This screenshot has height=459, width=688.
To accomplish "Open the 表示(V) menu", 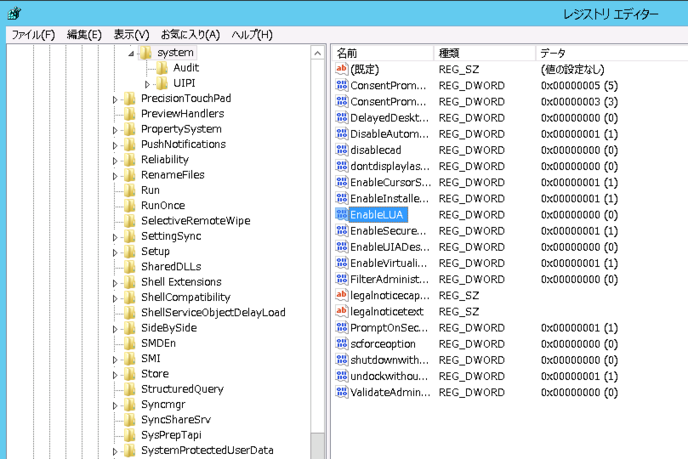I will pyautogui.click(x=131, y=35).
